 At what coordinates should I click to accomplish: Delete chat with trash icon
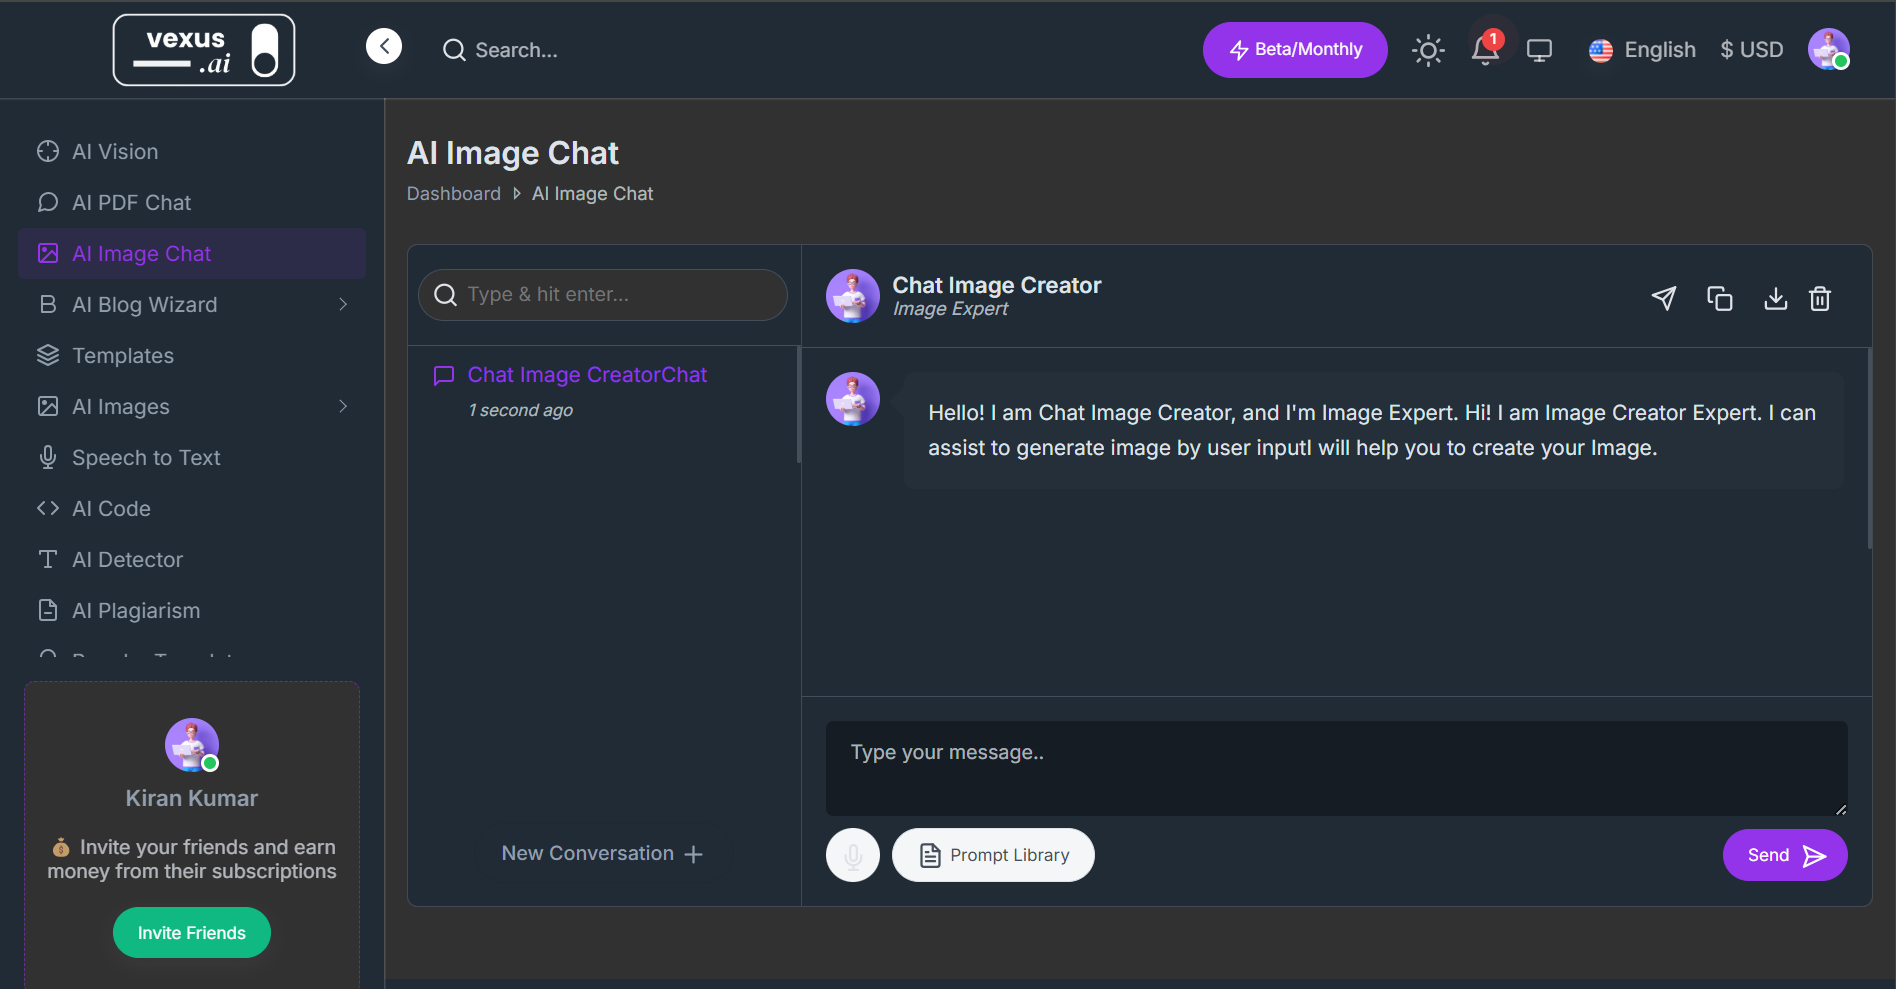coord(1820,298)
